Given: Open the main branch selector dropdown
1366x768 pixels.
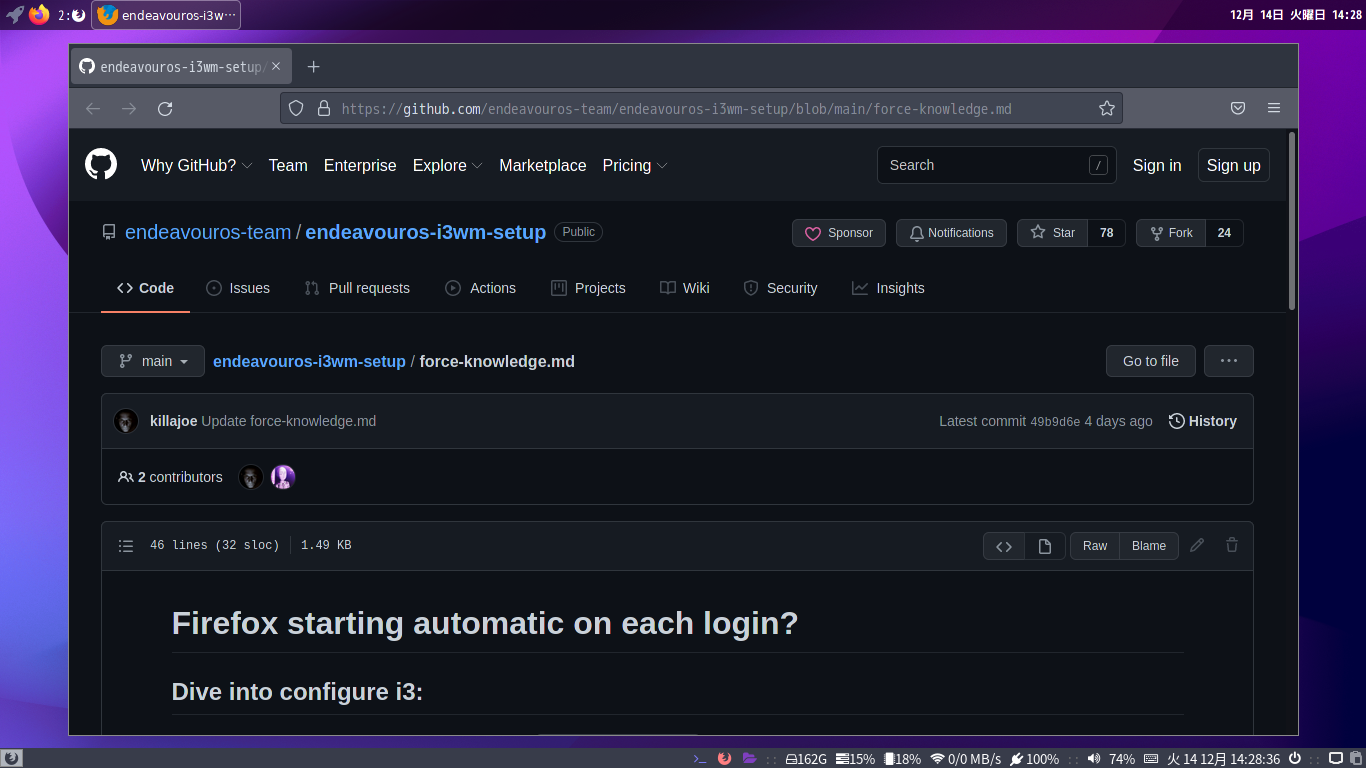Looking at the screenshot, I should coord(153,361).
